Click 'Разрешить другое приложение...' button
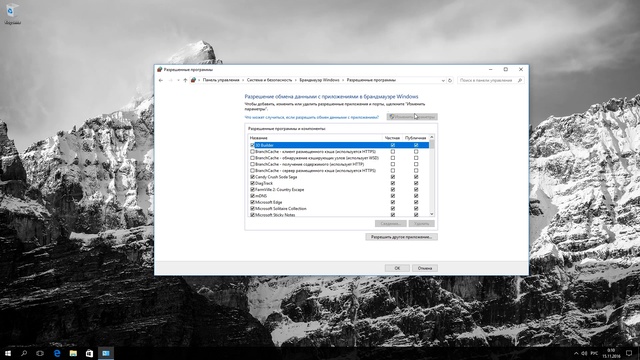640x360 pixels. (x=402, y=237)
